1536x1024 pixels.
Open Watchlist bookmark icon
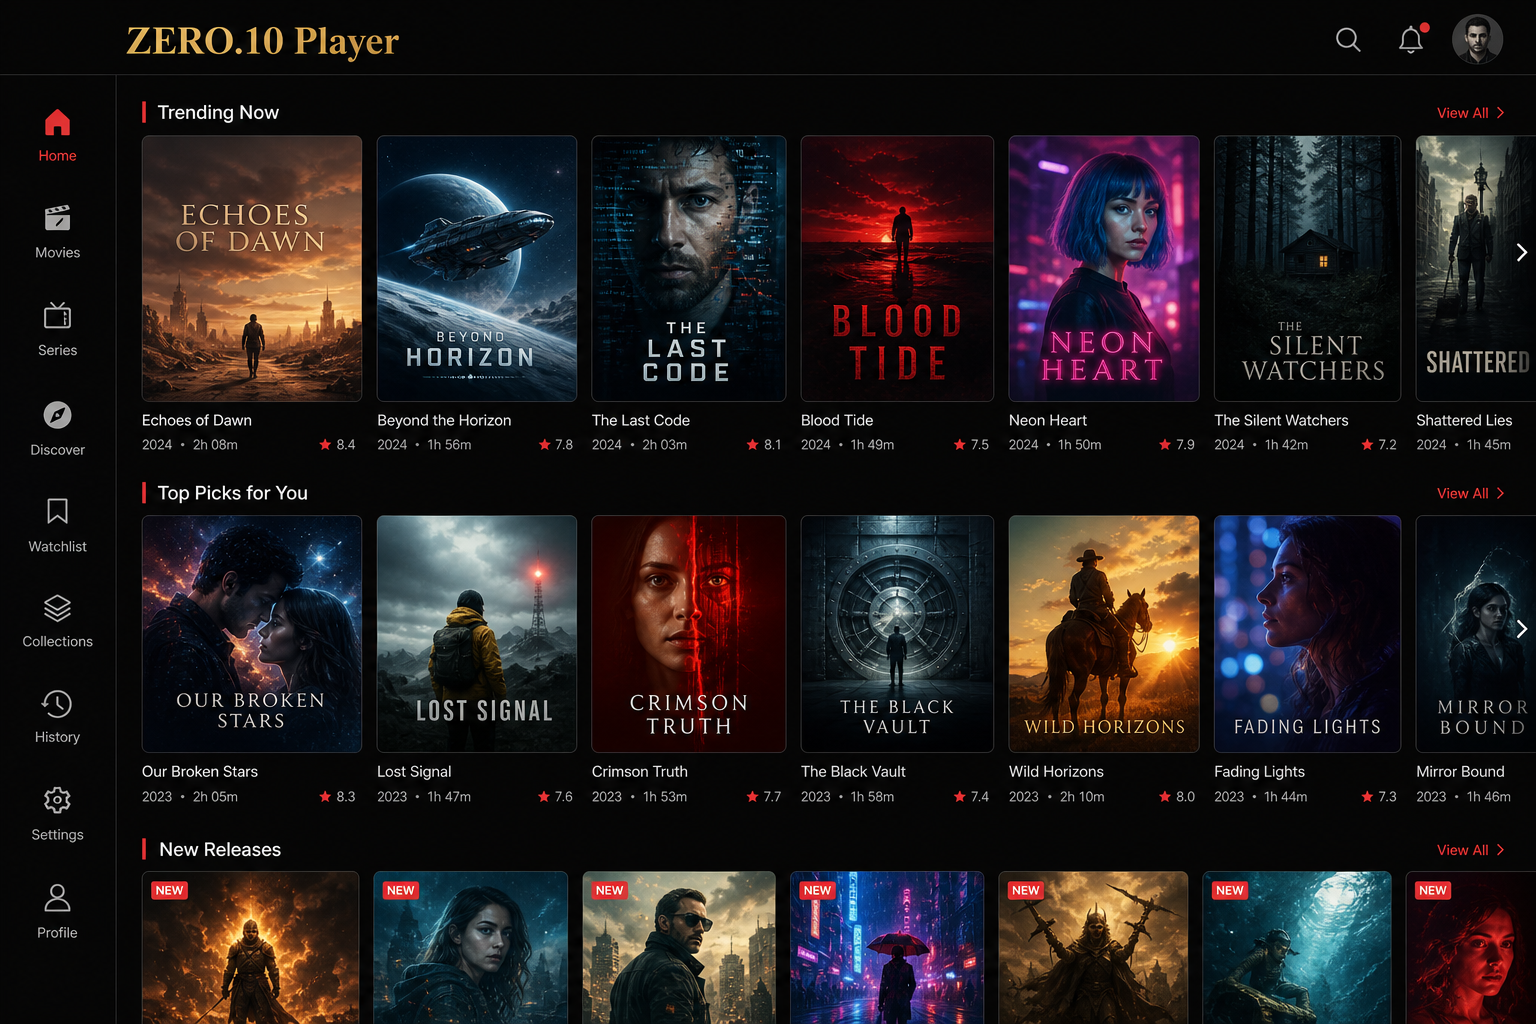click(58, 512)
